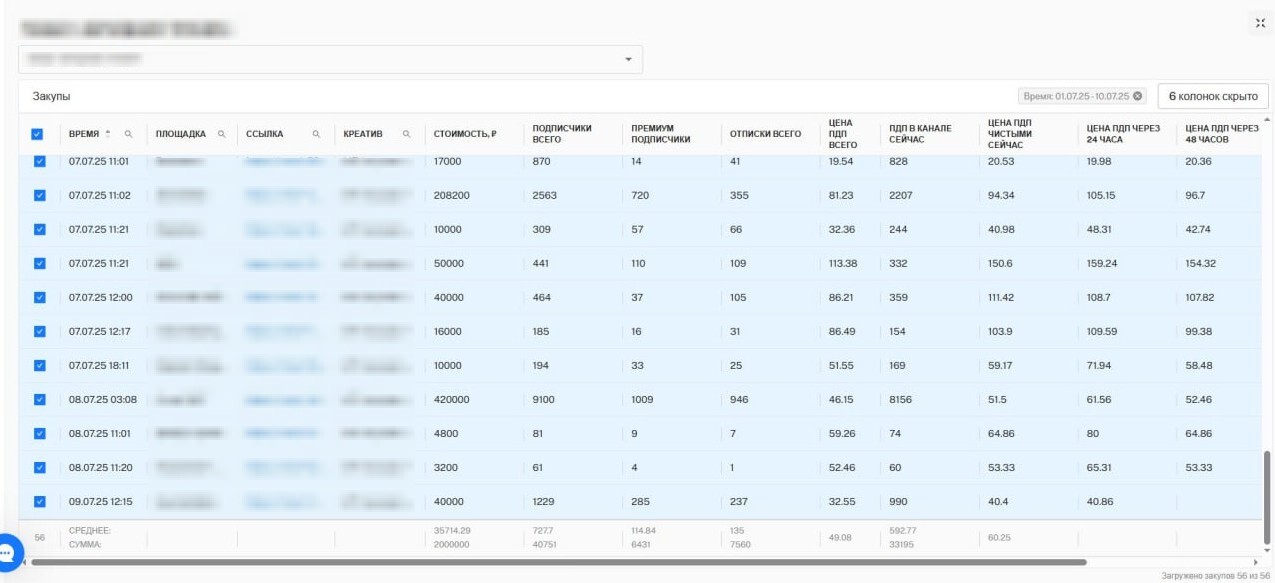Click the cost cell 4800
Screen dimensions: 1275x583
tap(445, 433)
